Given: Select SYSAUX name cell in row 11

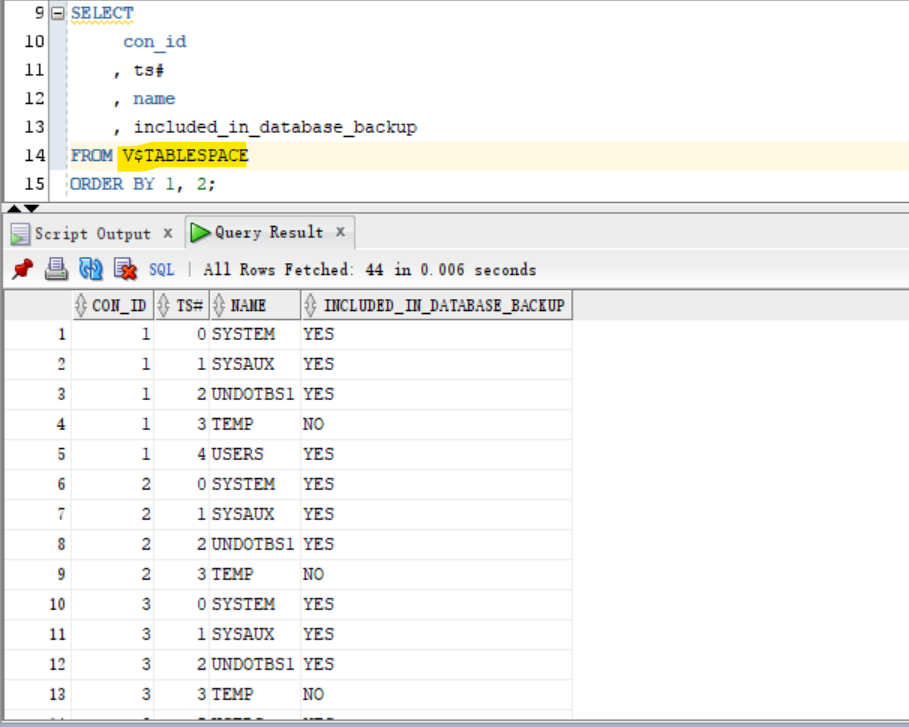Looking at the screenshot, I should click(x=255, y=634).
